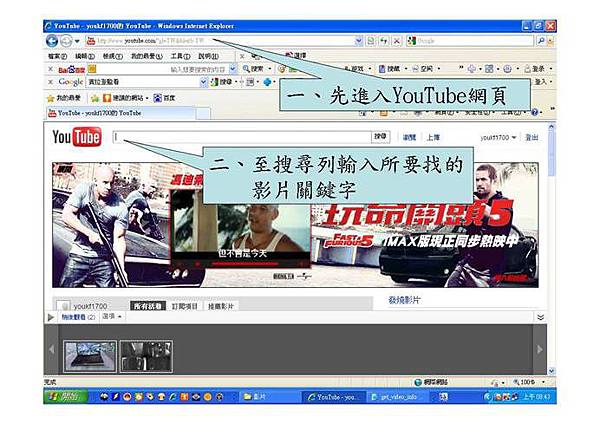Open the recent pages dropdown beside Forward
This screenshot has height=424, width=600.
point(77,41)
